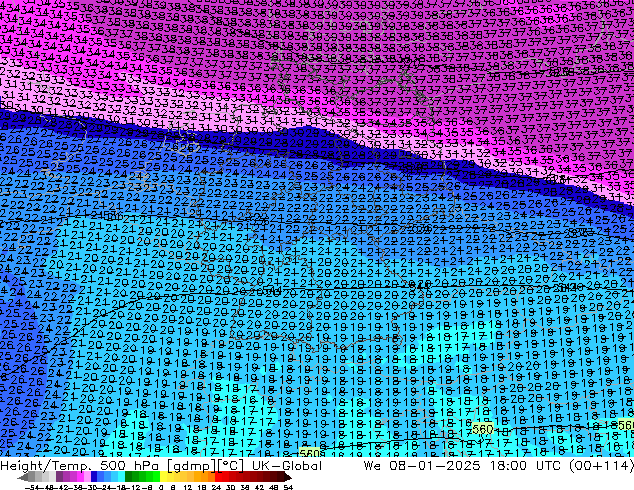Click the bright yellow swatch at legend zero
634x490 pixels.
pyautogui.click(x=163, y=477)
